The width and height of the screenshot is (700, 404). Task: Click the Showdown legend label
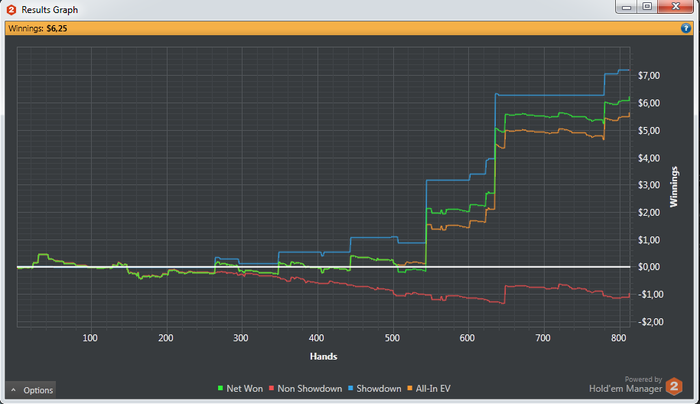tap(379, 388)
